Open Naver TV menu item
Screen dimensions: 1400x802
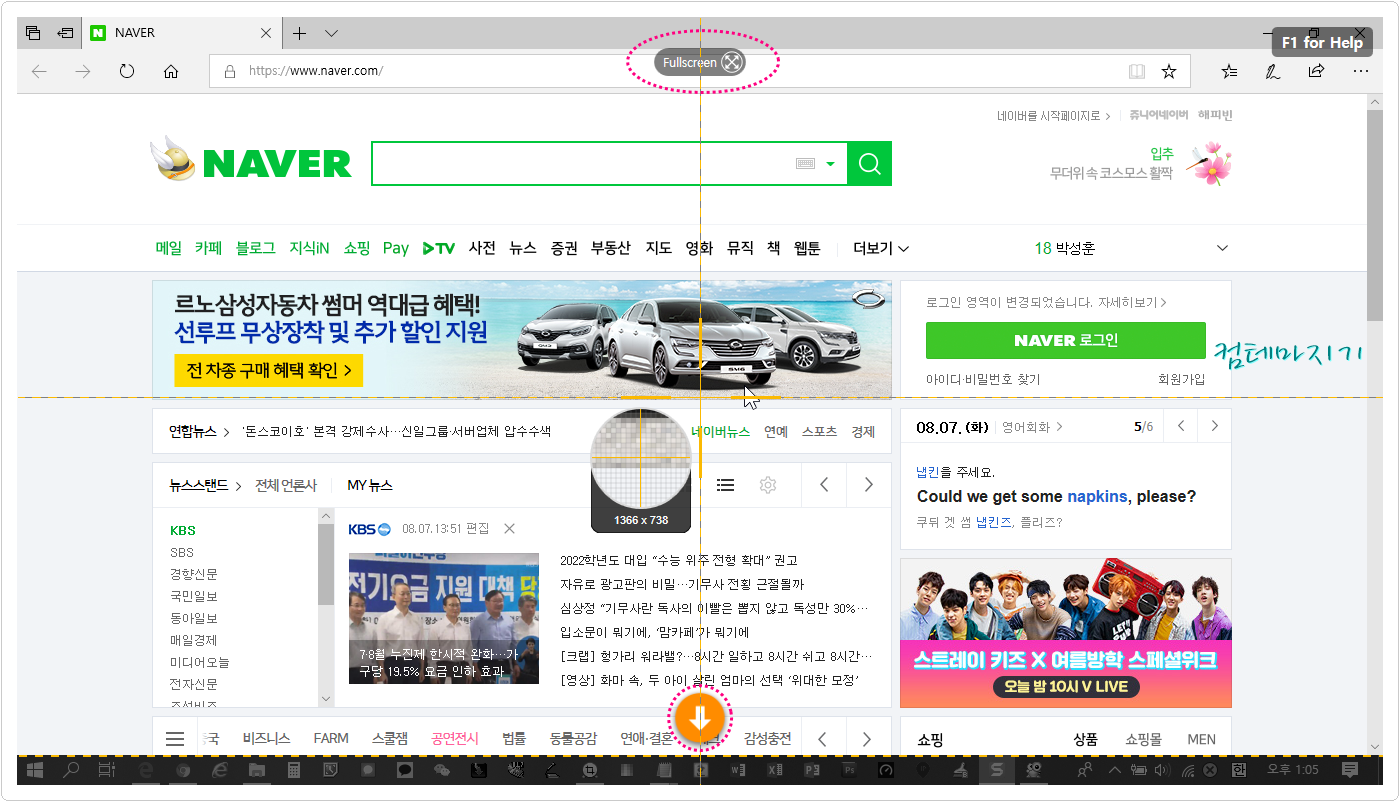coord(438,248)
